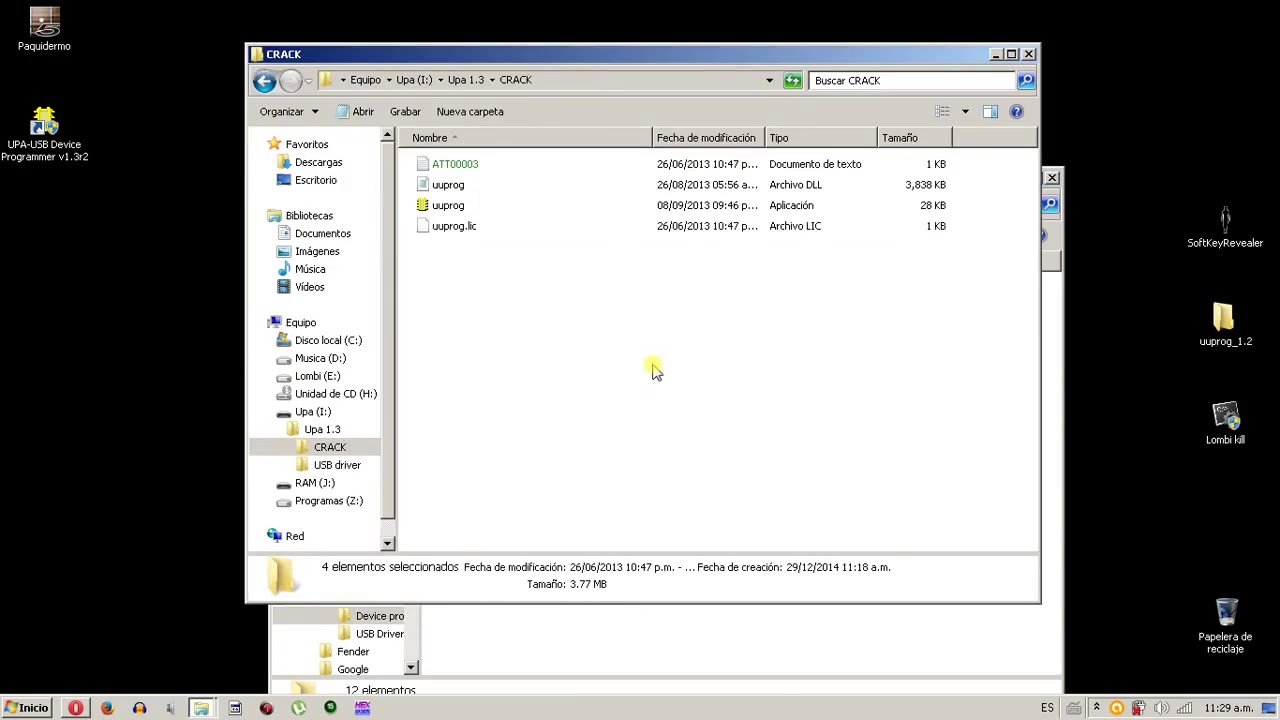Click the volume speaker in the system tray
Screen dimensions: 1280x720
tap(1161, 708)
